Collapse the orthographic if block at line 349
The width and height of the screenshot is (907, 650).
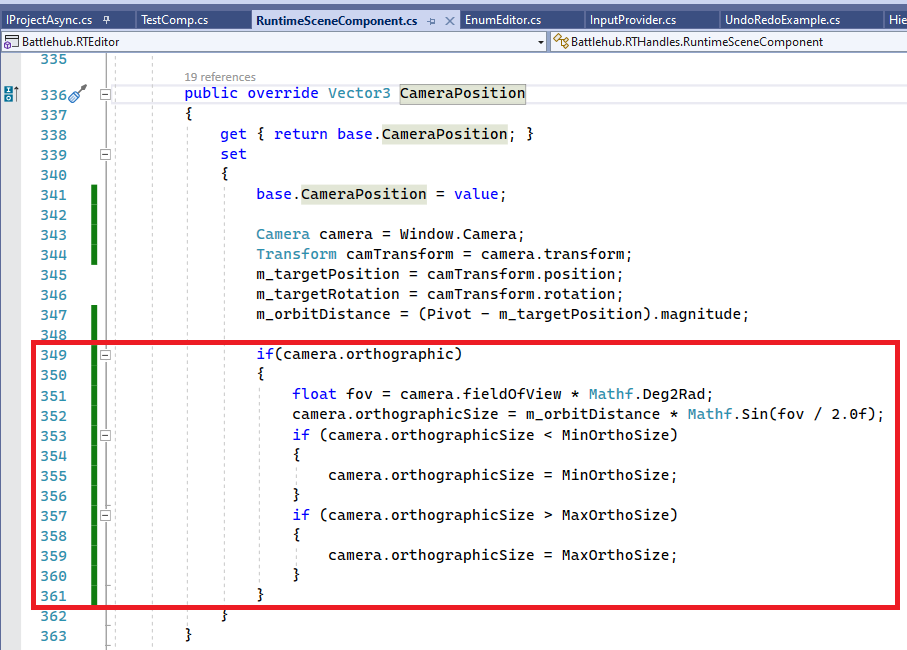point(105,354)
